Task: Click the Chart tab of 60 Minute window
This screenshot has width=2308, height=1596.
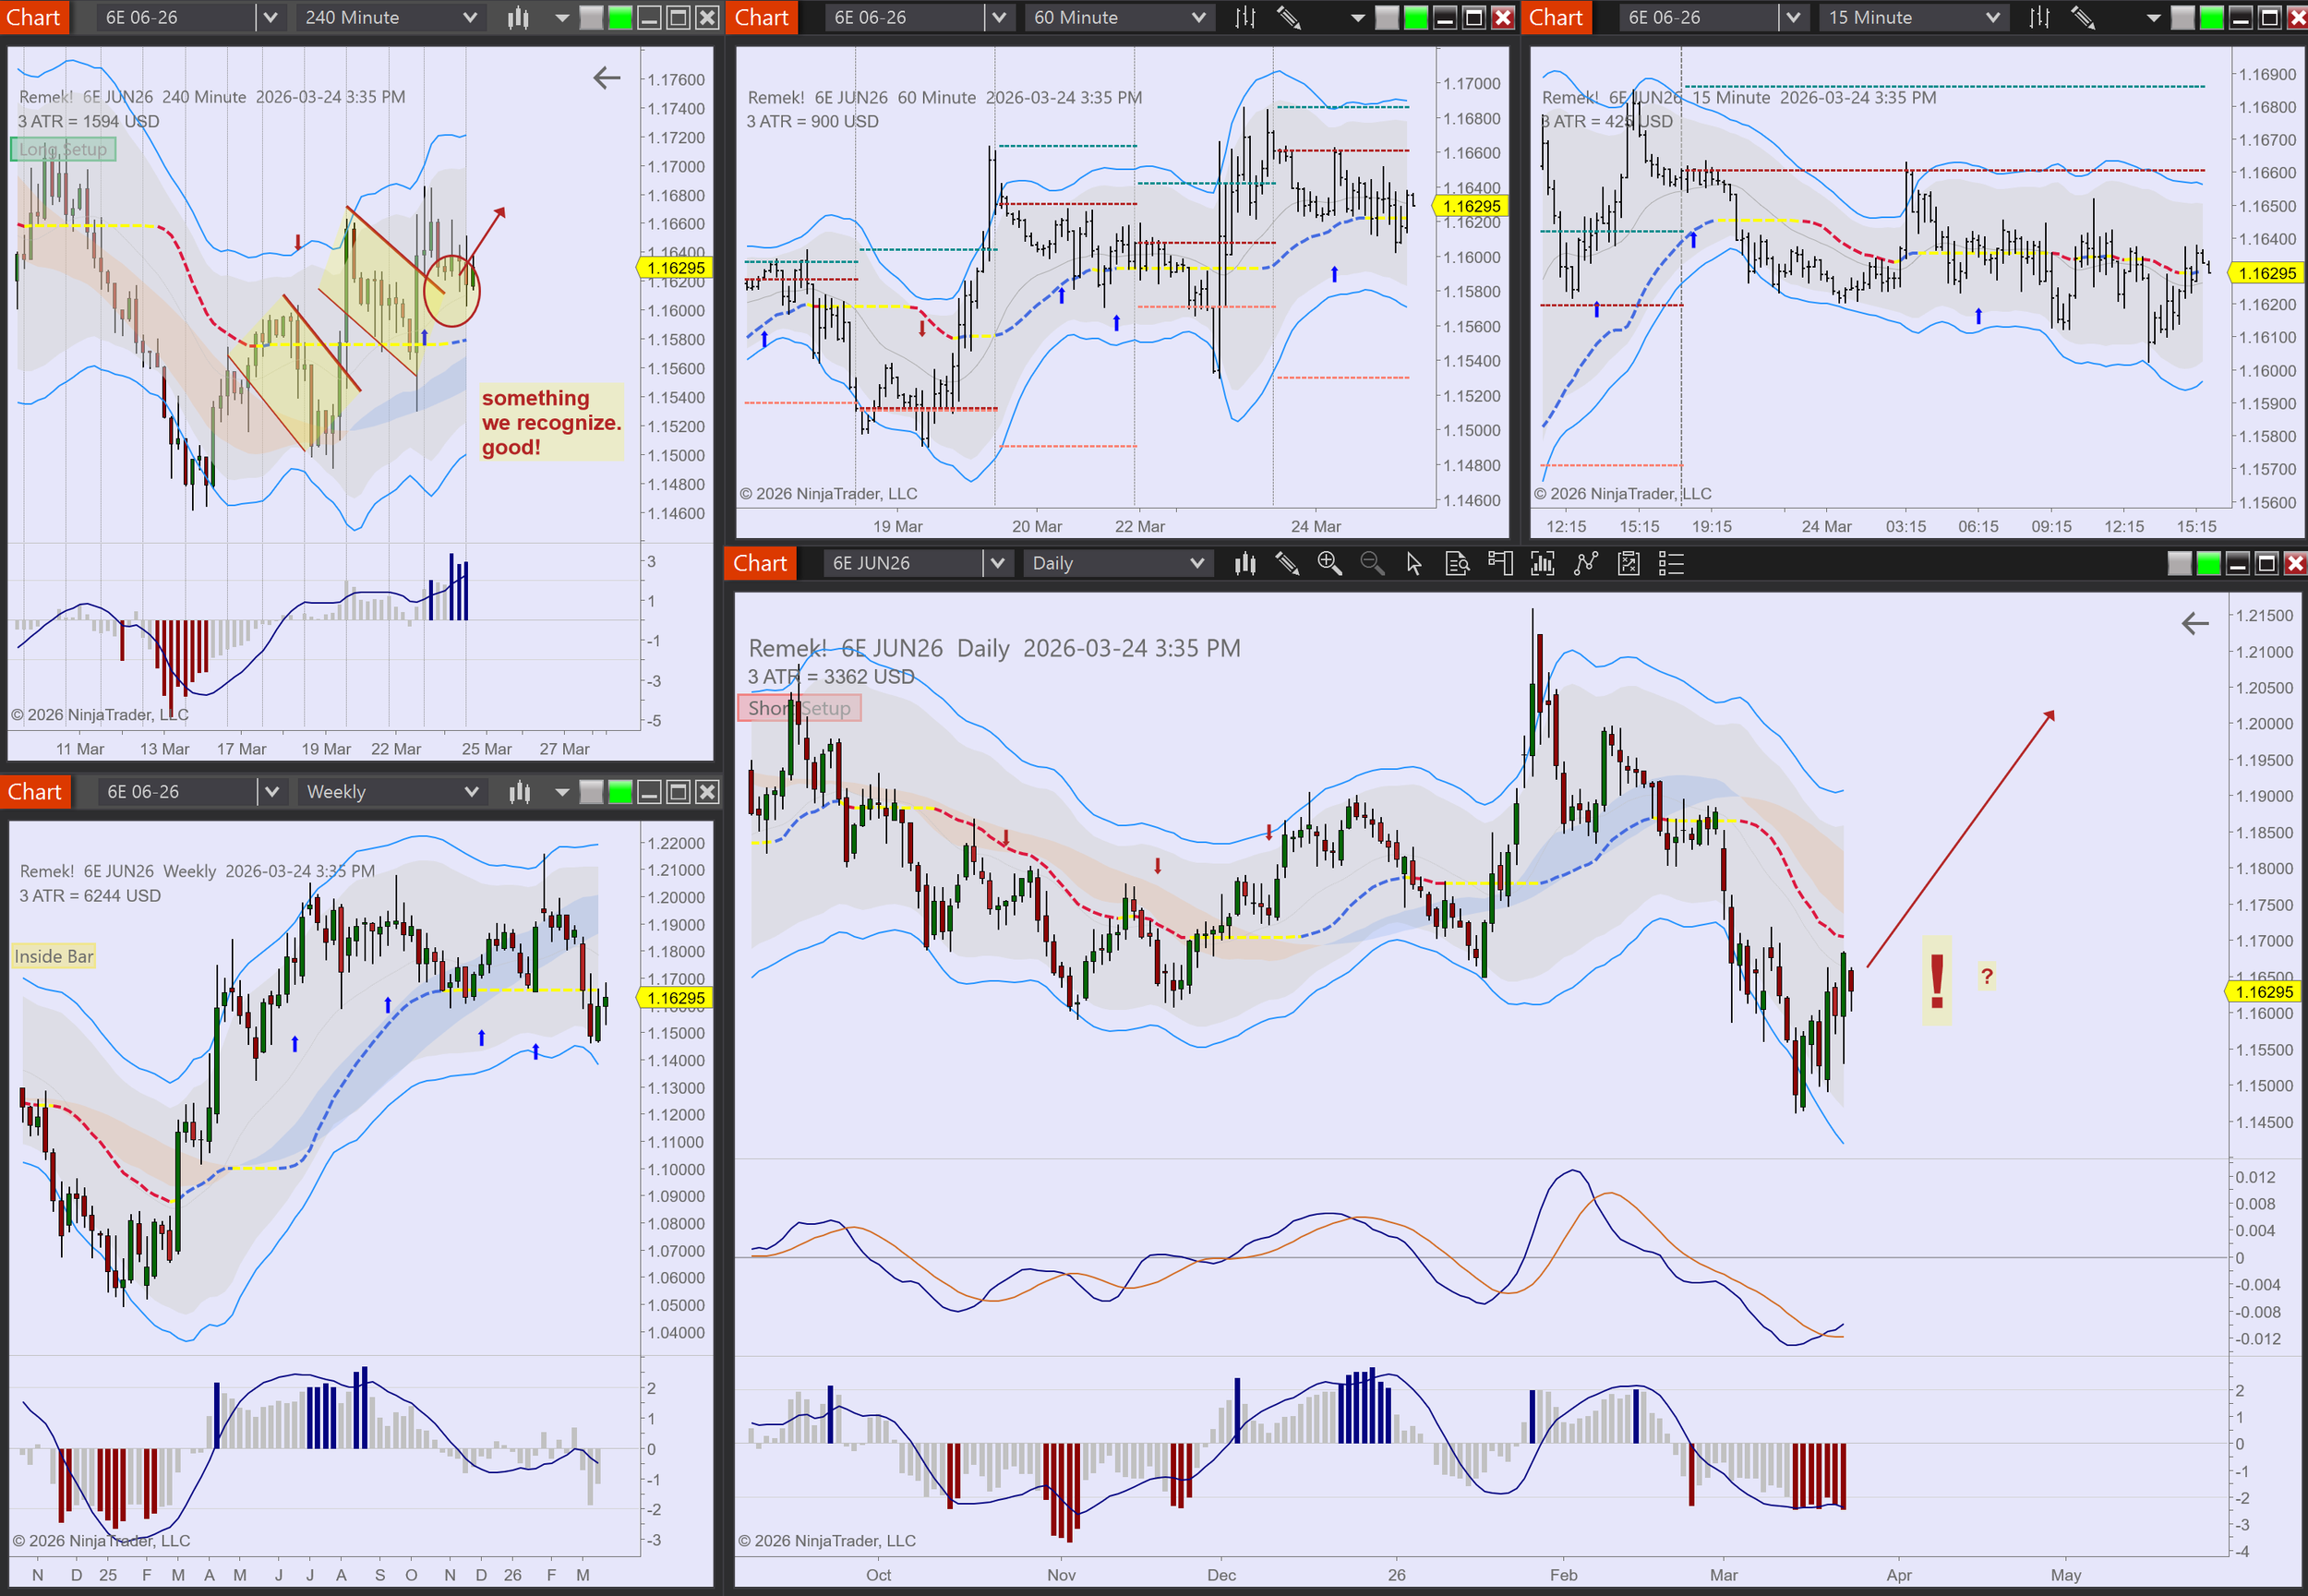Action: pos(761,18)
